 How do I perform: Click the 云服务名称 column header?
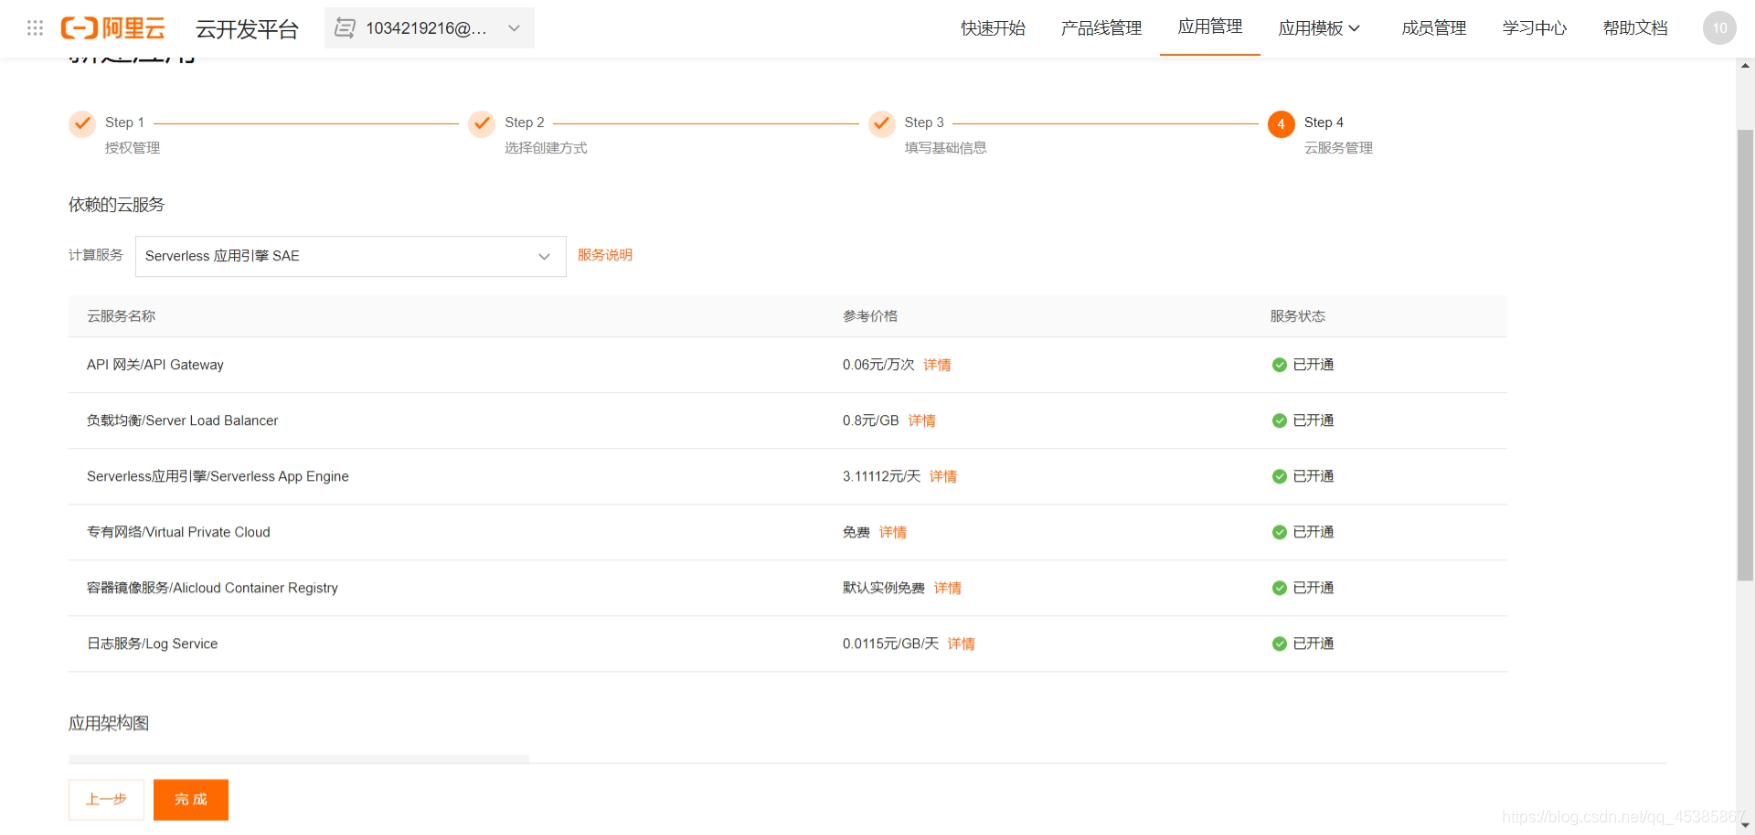(121, 316)
